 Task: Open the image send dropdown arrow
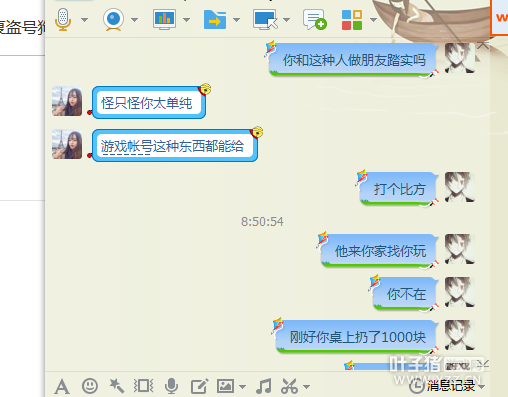[x=242, y=387]
